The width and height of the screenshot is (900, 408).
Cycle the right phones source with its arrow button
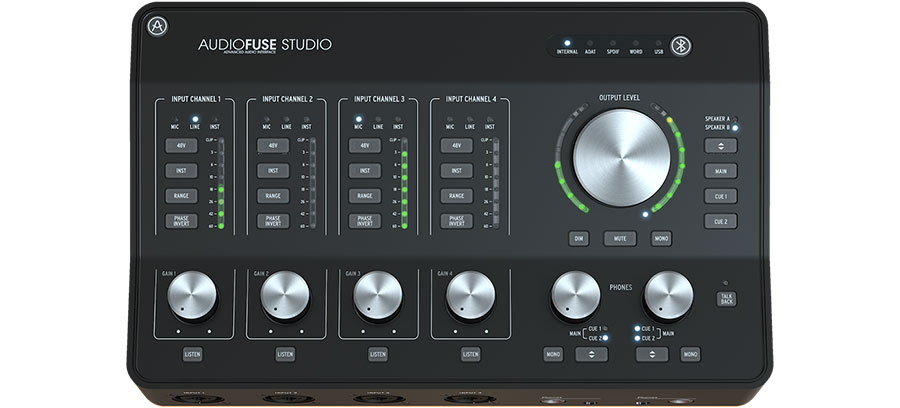(652, 354)
